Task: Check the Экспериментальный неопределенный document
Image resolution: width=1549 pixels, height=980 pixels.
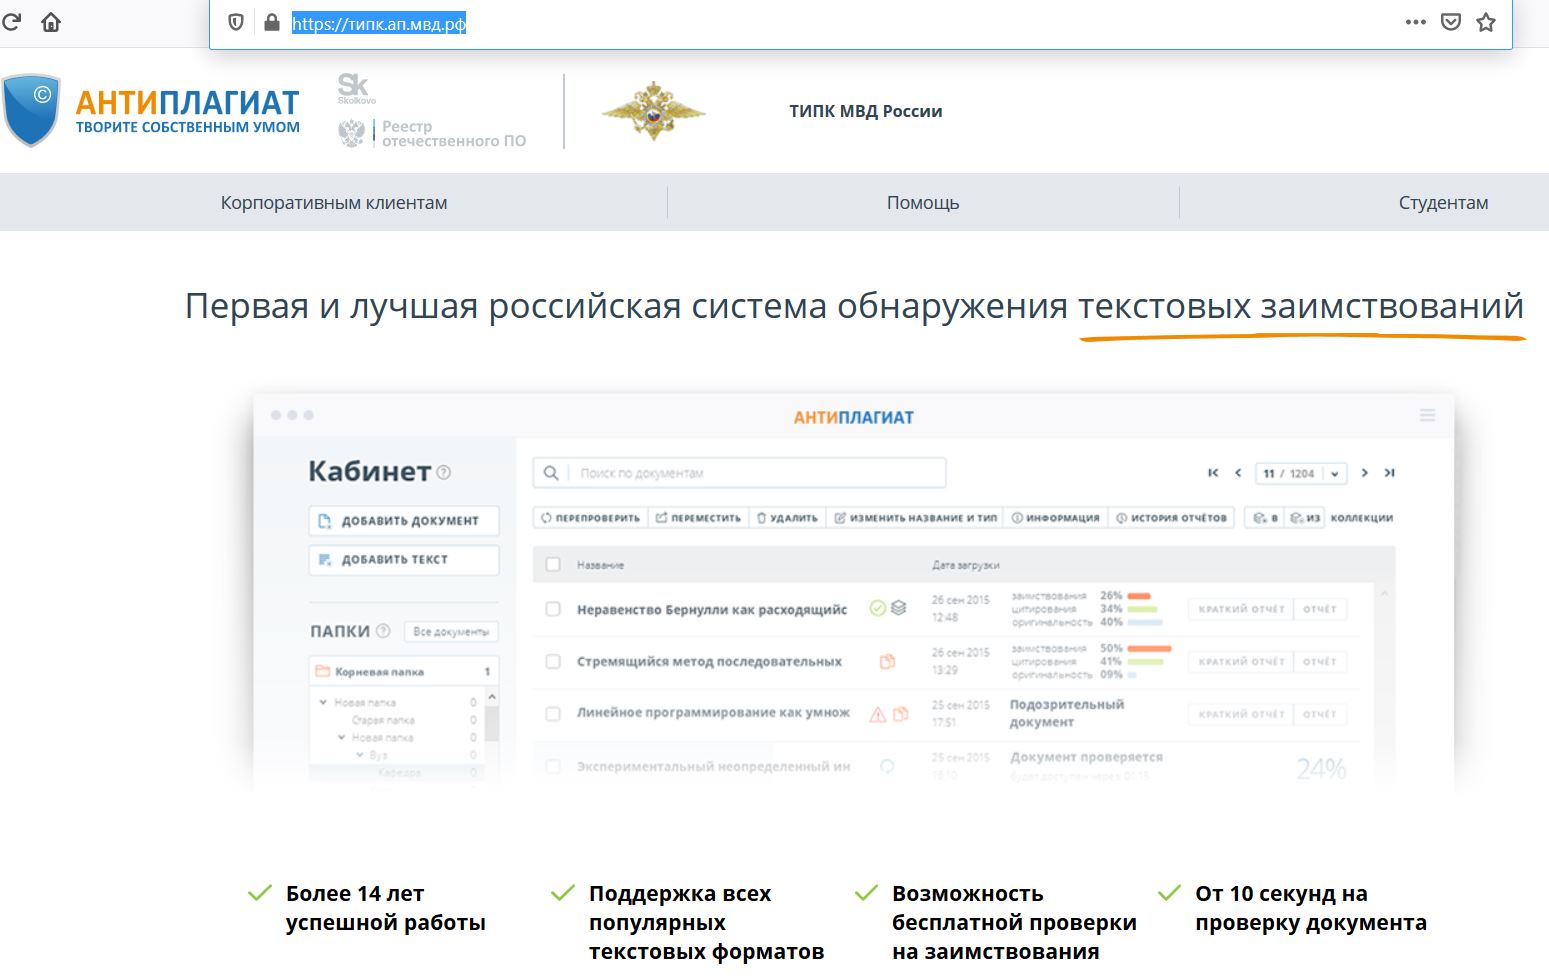Action: pos(553,766)
